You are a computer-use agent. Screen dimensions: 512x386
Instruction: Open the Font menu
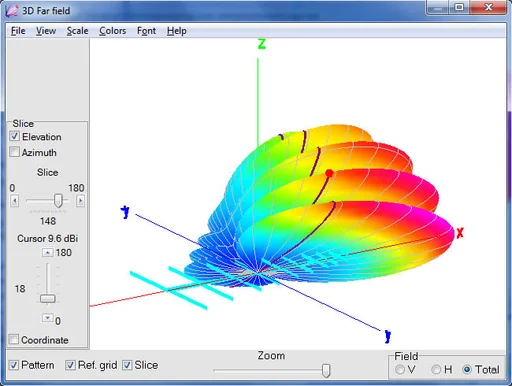click(x=146, y=31)
